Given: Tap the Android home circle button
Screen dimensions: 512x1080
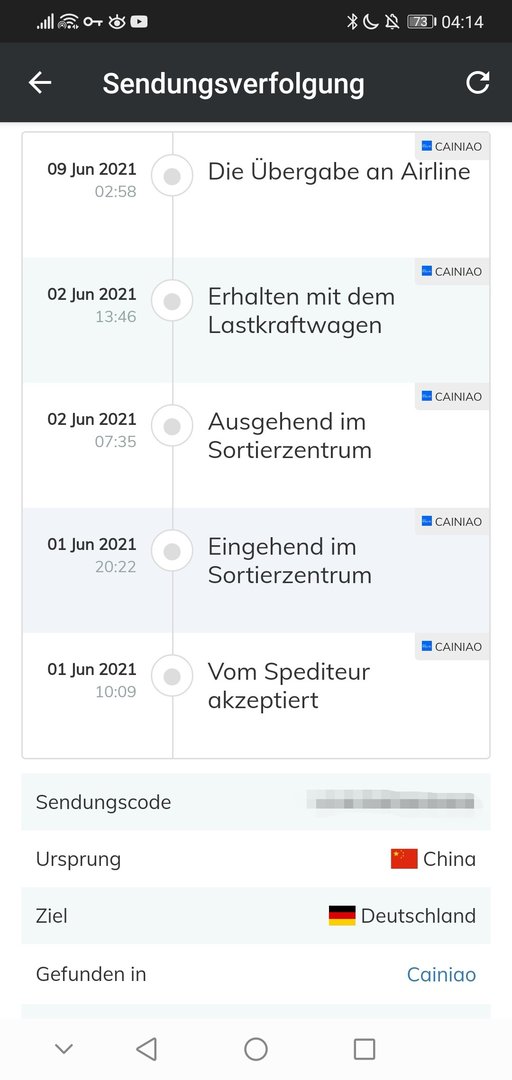Looking at the screenshot, I should click(x=256, y=1049).
